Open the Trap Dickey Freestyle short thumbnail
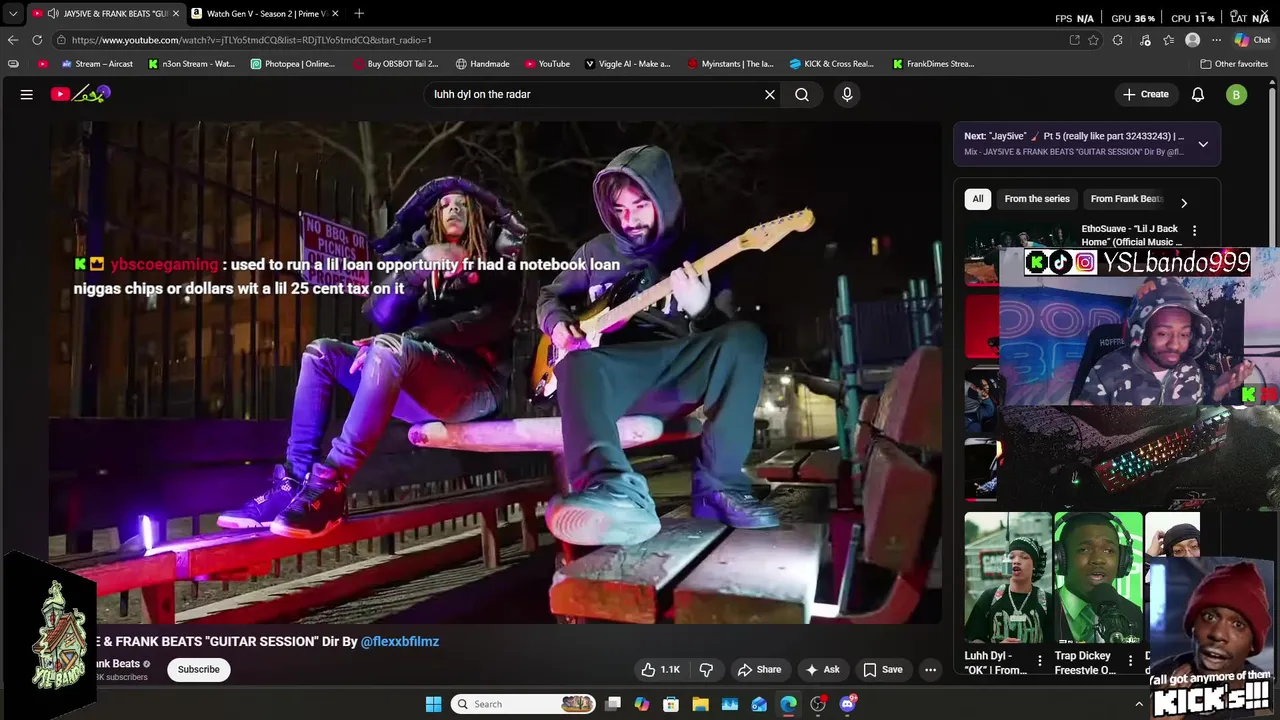This screenshot has height=720, width=1280. click(1098, 578)
